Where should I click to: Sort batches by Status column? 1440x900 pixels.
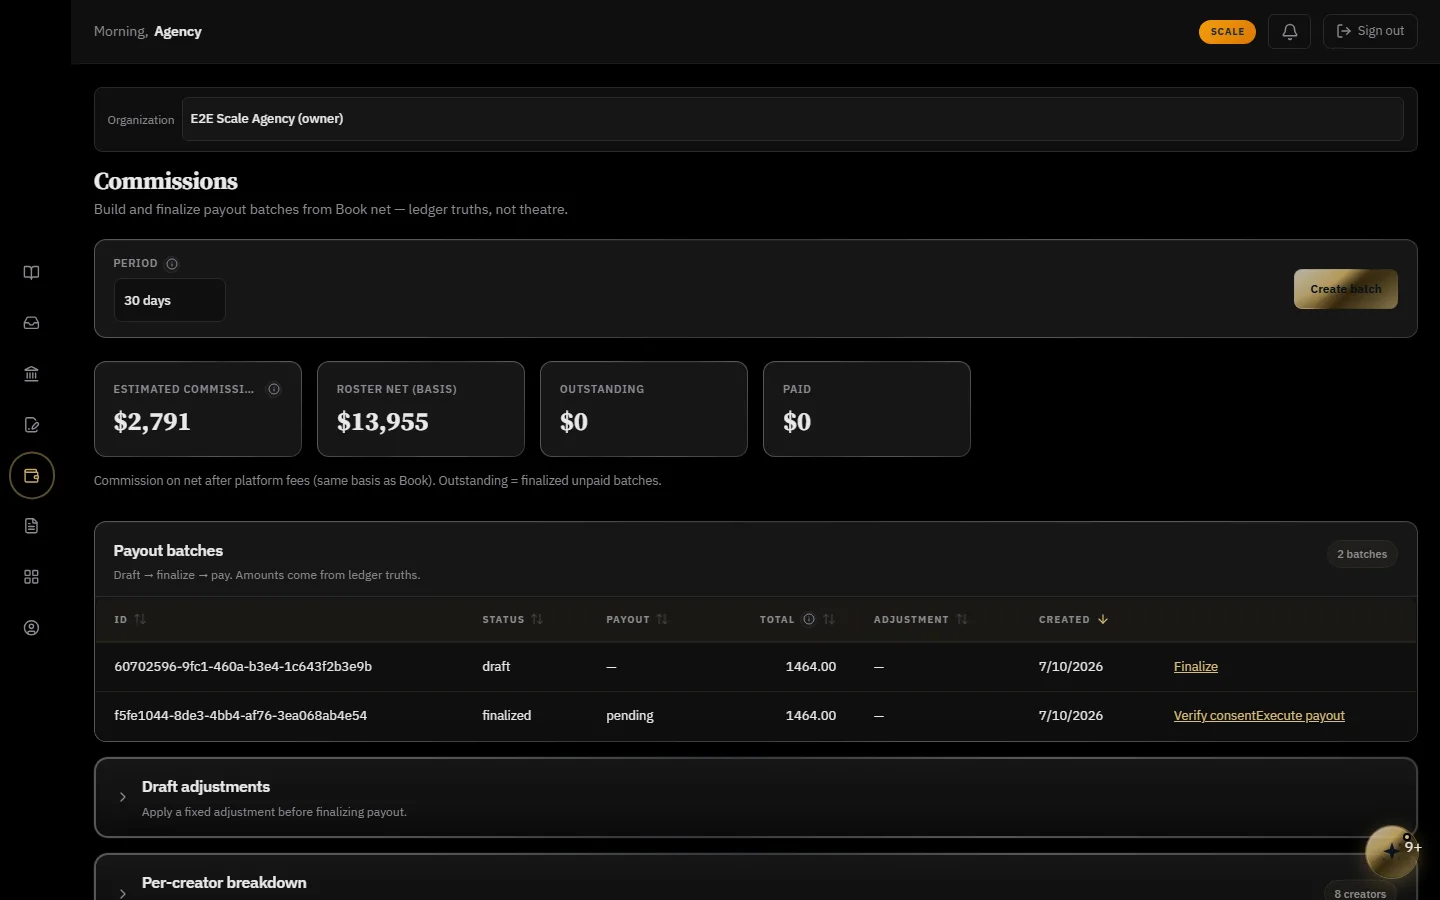point(512,620)
